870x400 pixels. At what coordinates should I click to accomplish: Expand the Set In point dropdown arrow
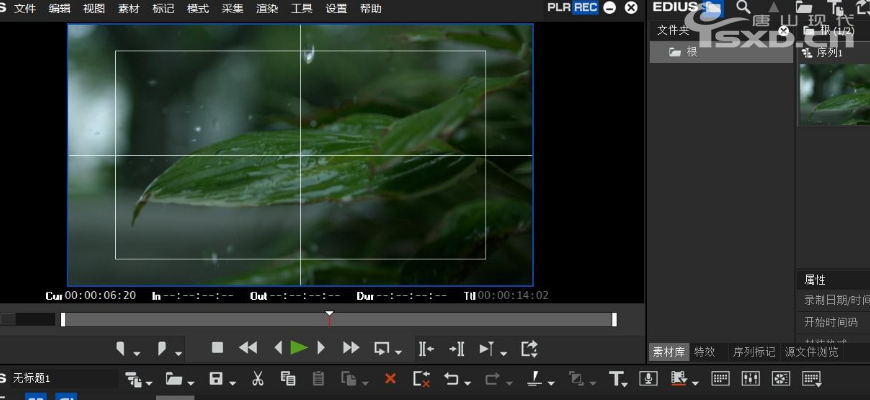tap(135, 352)
